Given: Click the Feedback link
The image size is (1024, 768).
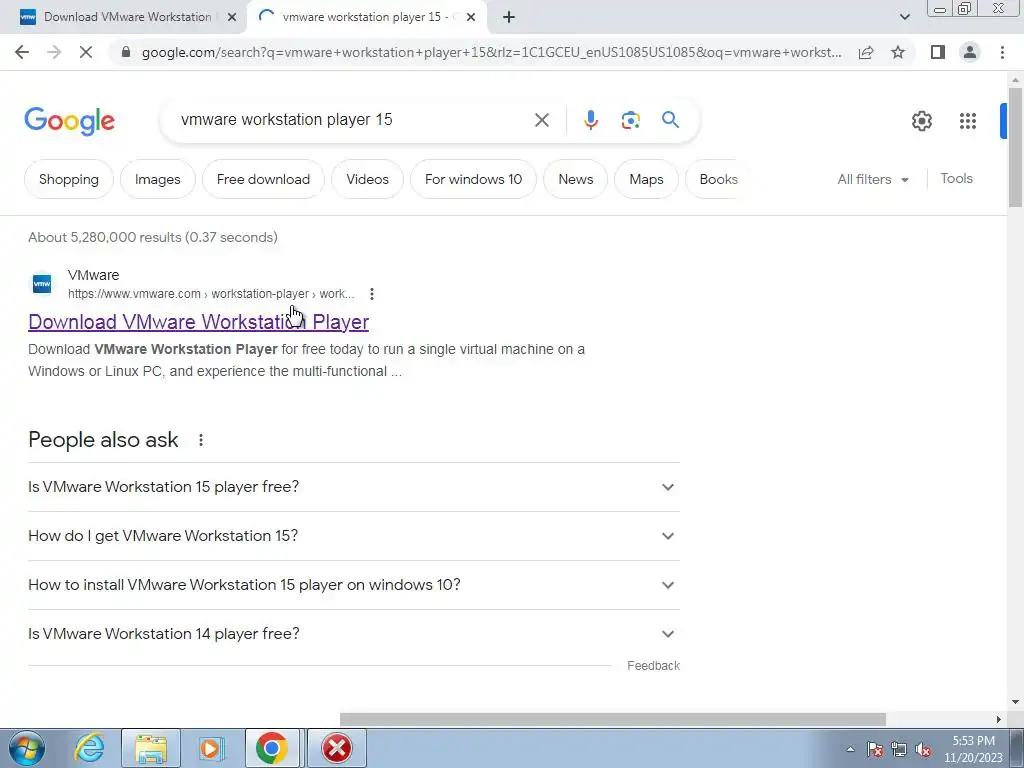Looking at the screenshot, I should point(653,665).
